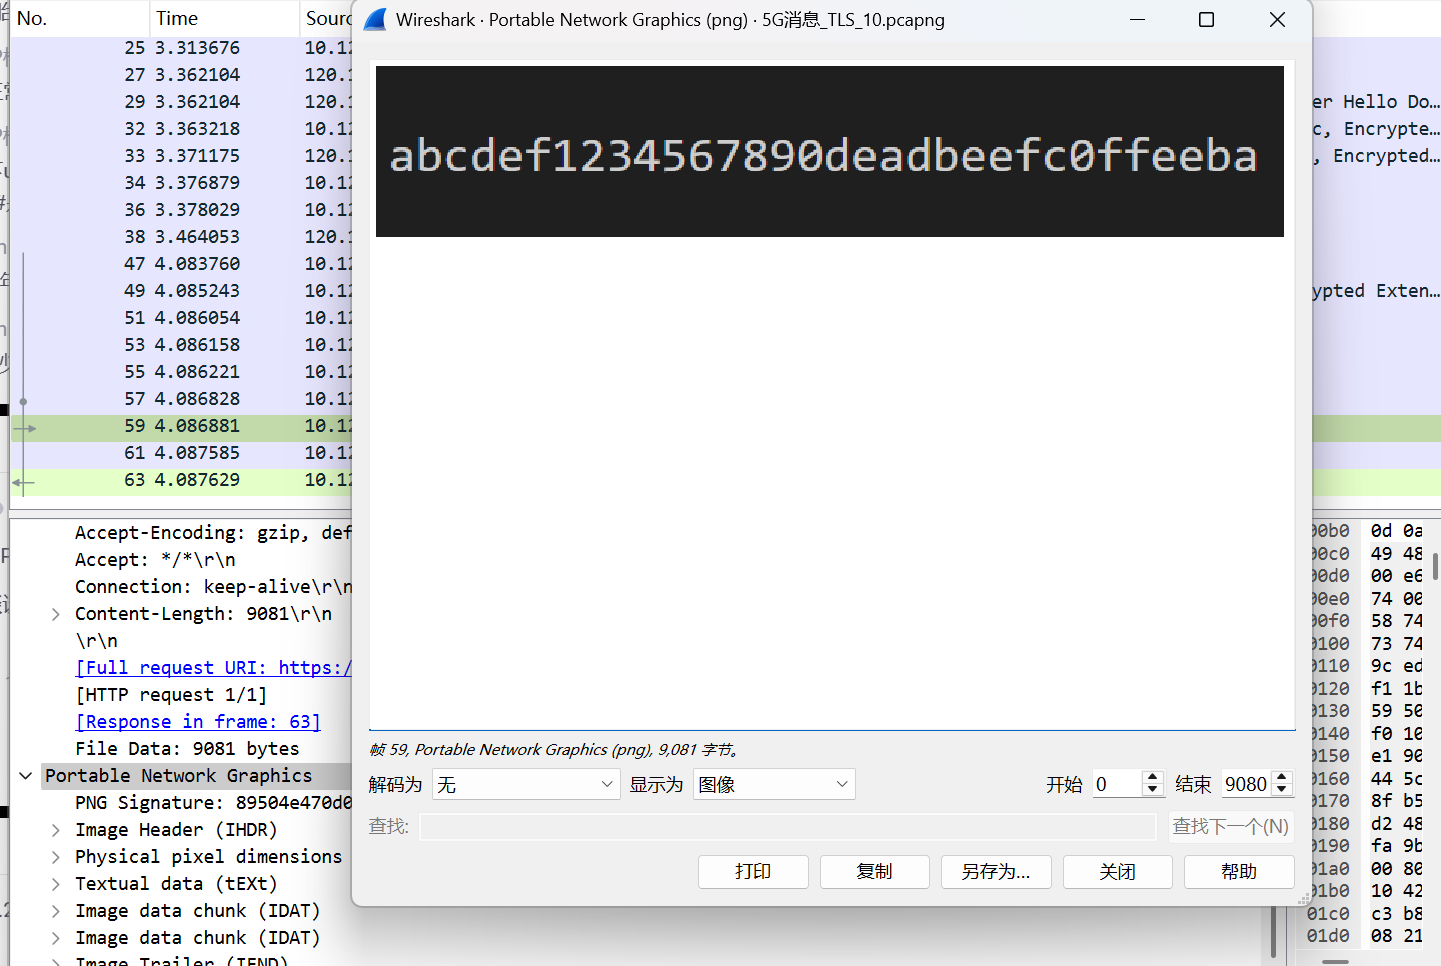Minimize the Wireshark PNG dialog window
The height and width of the screenshot is (966, 1441).
tap(1137, 20)
